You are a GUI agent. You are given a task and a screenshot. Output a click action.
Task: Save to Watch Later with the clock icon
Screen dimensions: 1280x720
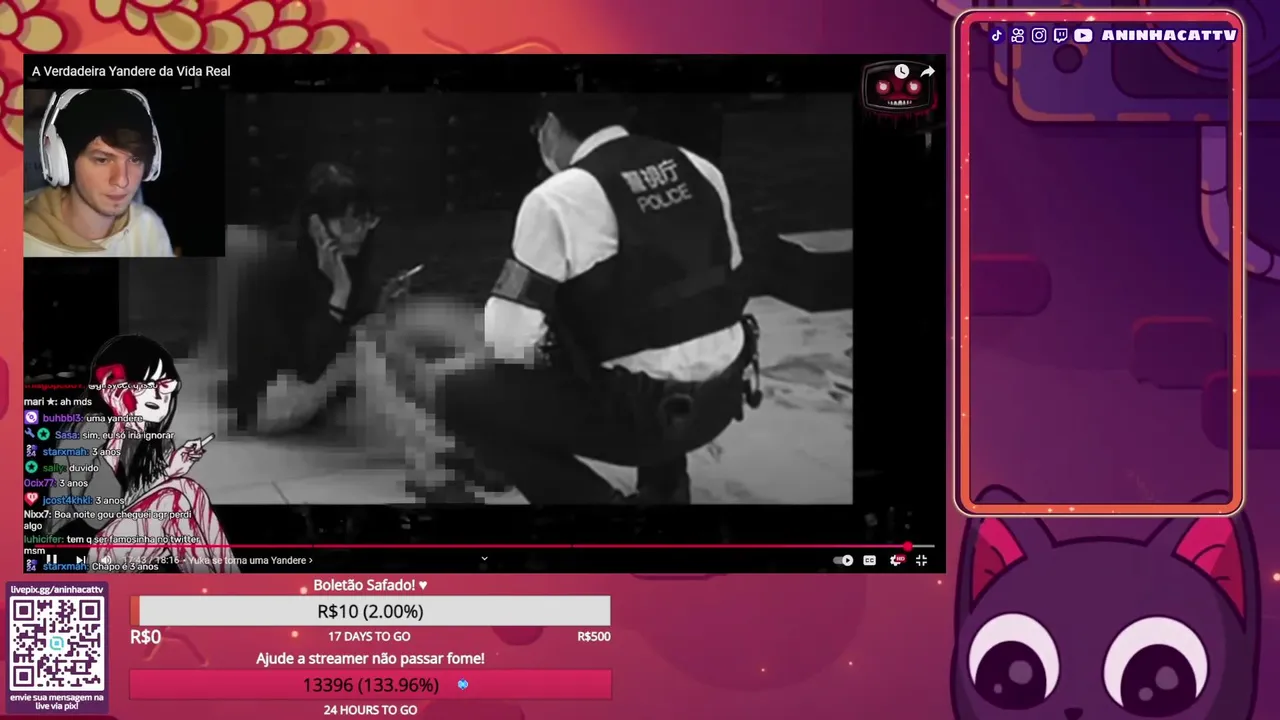click(x=902, y=71)
